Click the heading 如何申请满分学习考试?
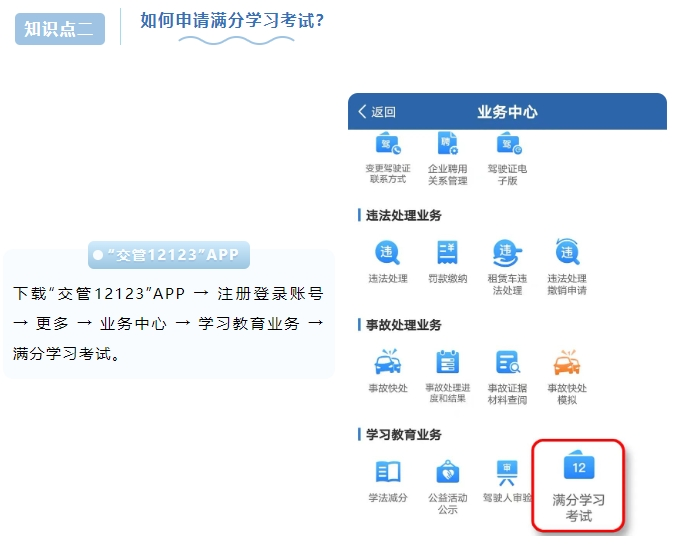 [x=232, y=21]
